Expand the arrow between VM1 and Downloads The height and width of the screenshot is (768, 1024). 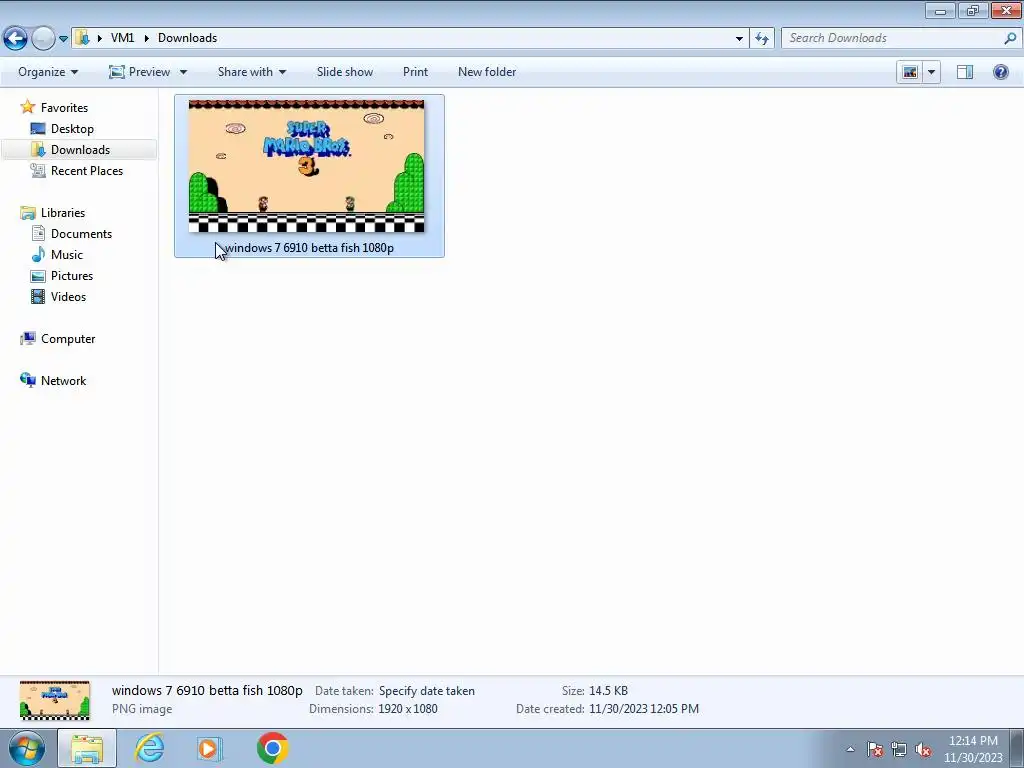(146, 38)
